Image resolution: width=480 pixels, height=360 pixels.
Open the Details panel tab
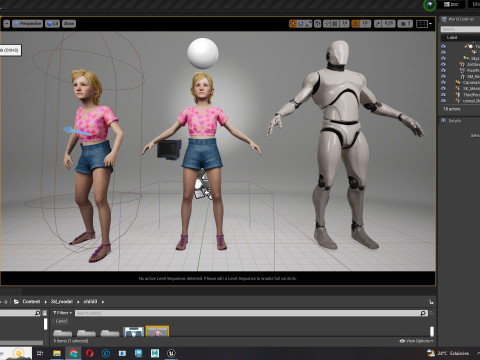(x=453, y=121)
